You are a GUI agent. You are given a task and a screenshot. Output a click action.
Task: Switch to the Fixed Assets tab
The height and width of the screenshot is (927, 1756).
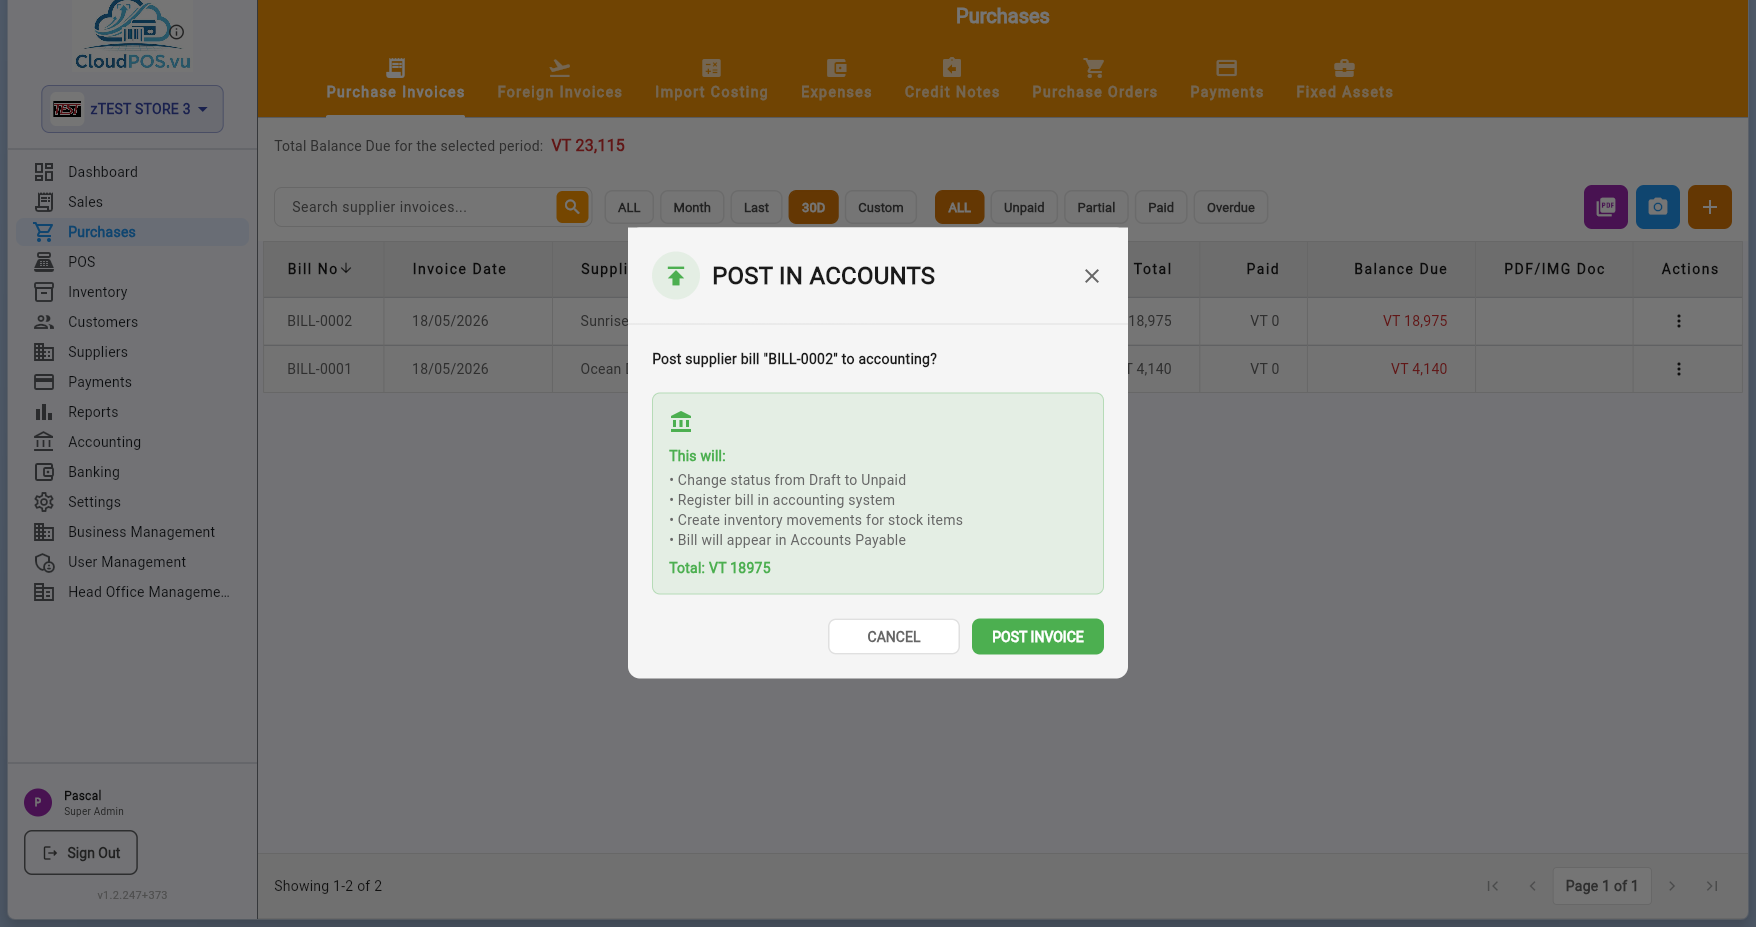point(1344,80)
